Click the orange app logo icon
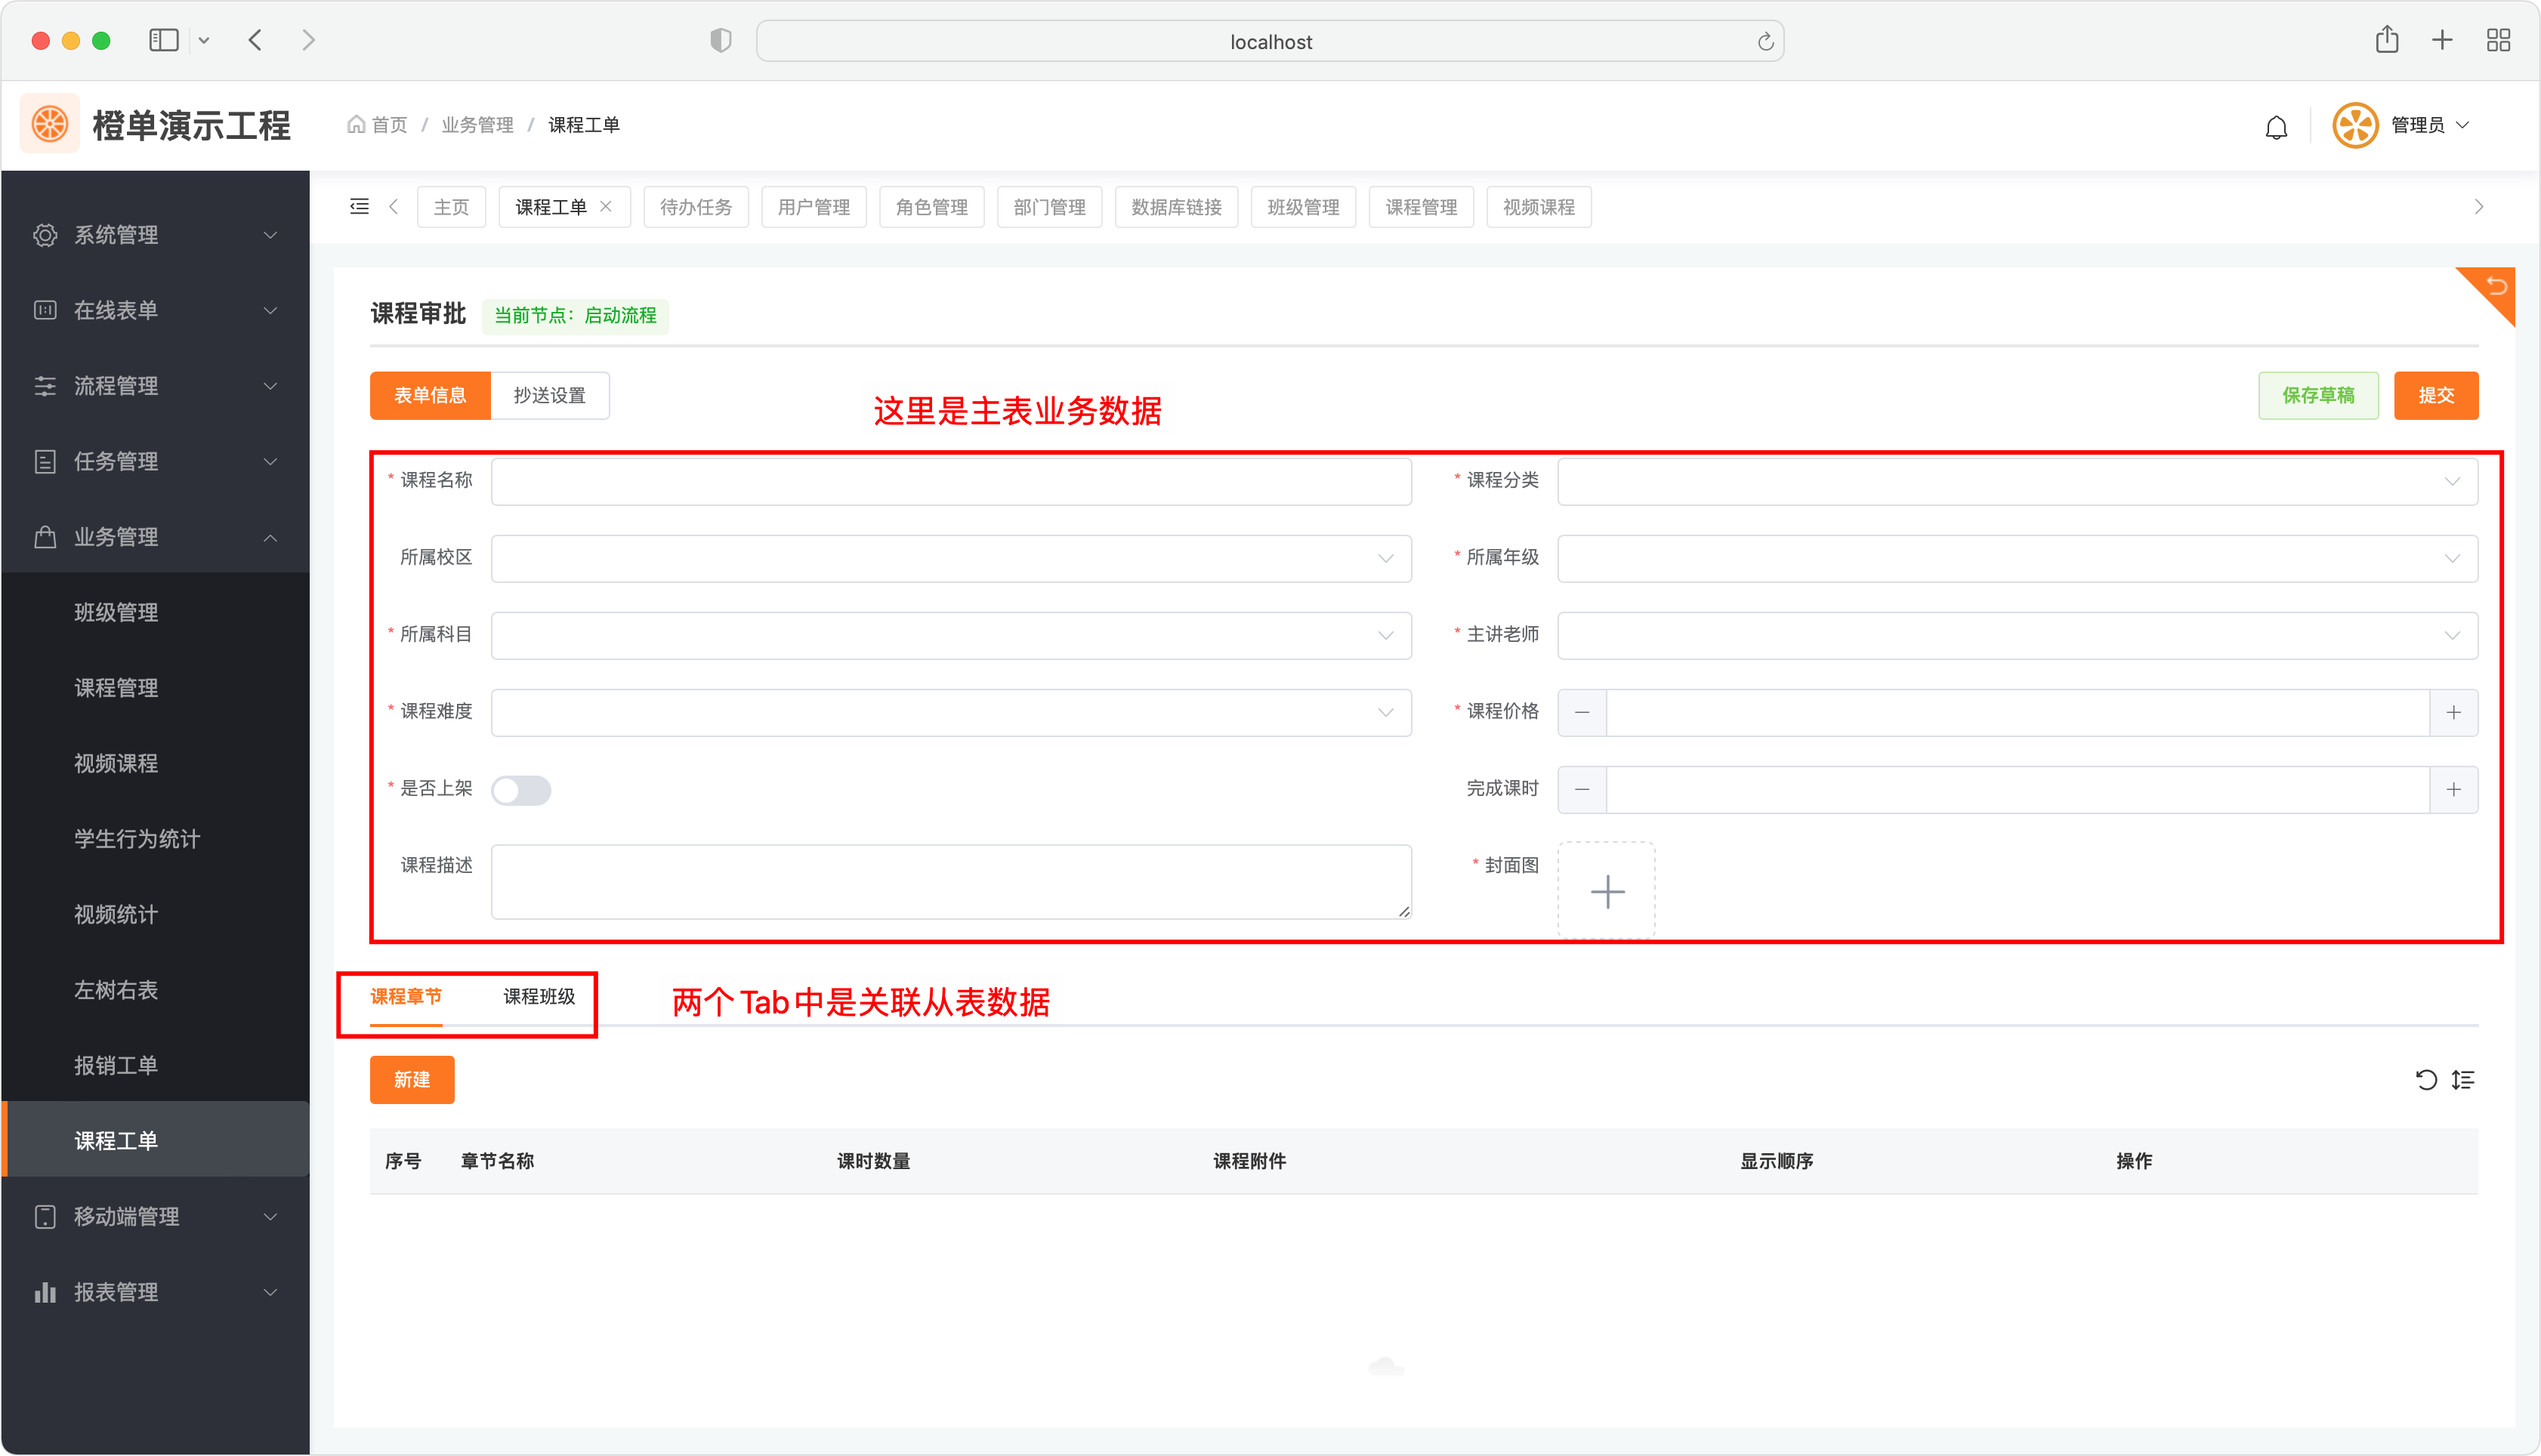 pyautogui.click(x=50, y=125)
